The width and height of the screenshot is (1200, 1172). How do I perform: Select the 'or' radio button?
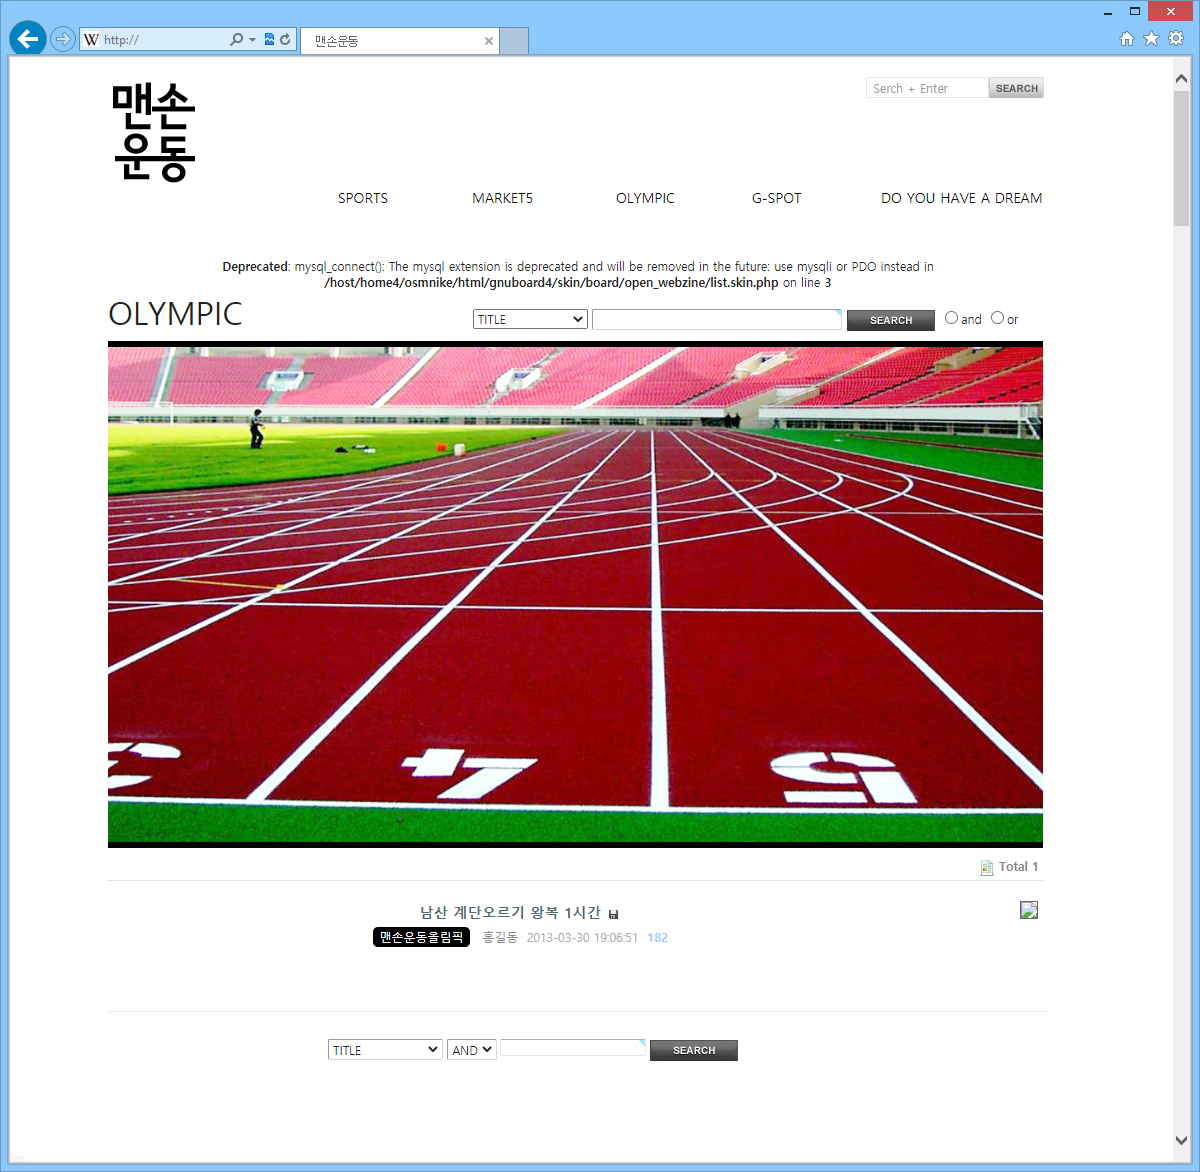[997, 318]
